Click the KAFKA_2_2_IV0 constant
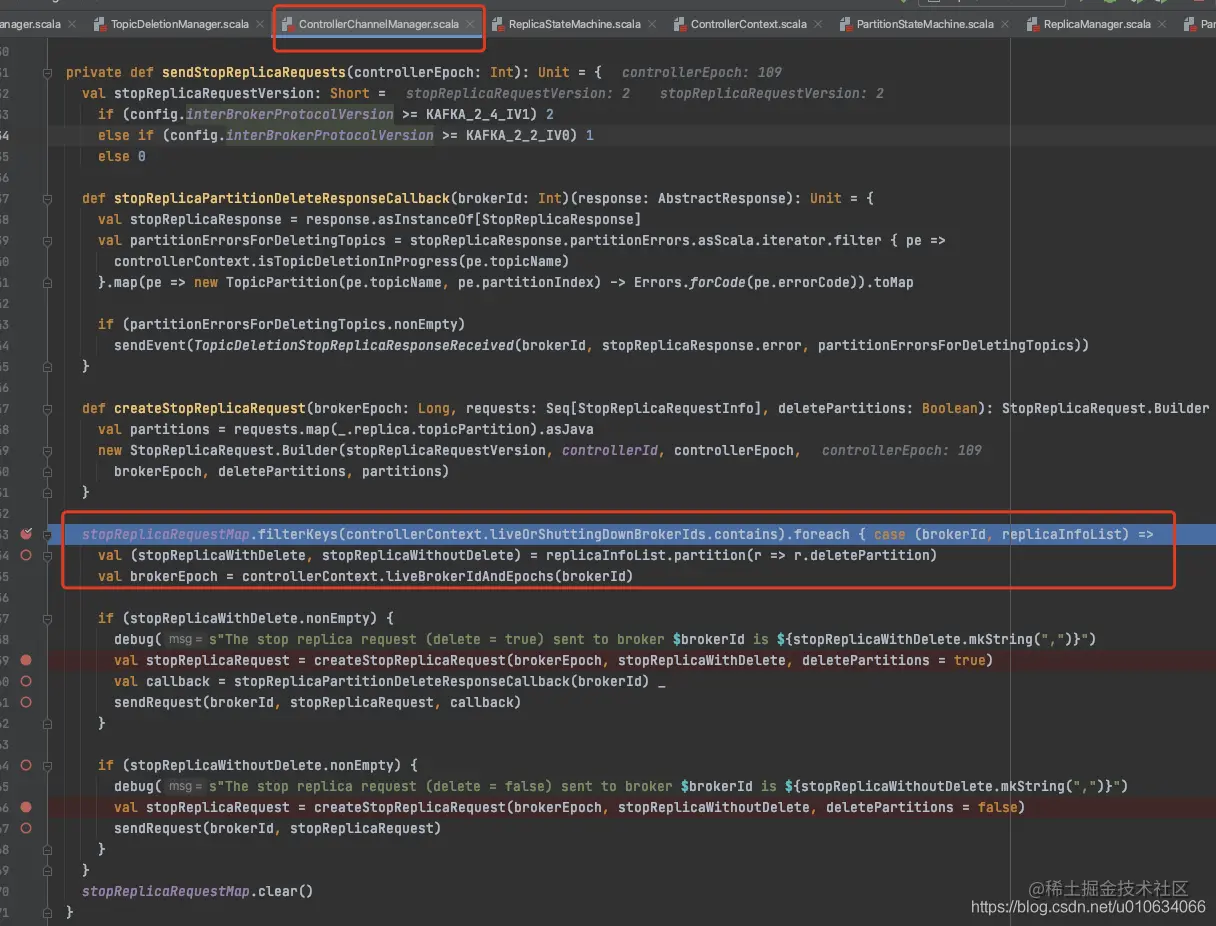This screenshot has height=926, width=1216. click(518, 135)
